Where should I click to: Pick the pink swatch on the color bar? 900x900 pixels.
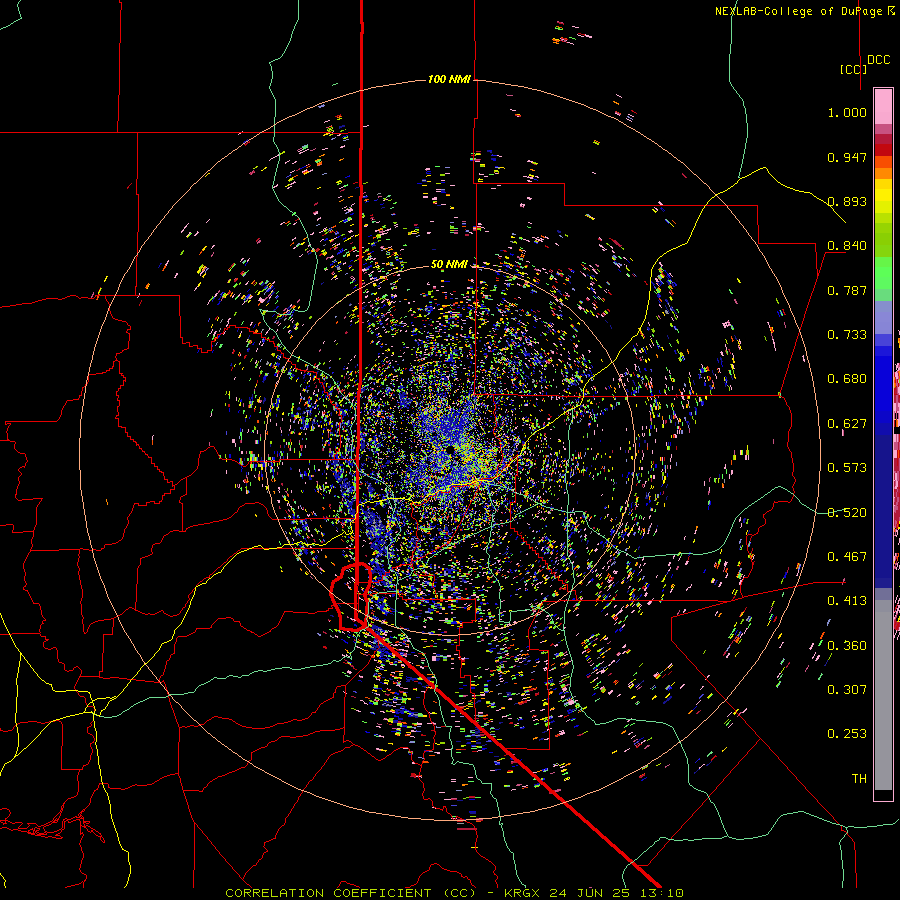click(x=883, y=106)
